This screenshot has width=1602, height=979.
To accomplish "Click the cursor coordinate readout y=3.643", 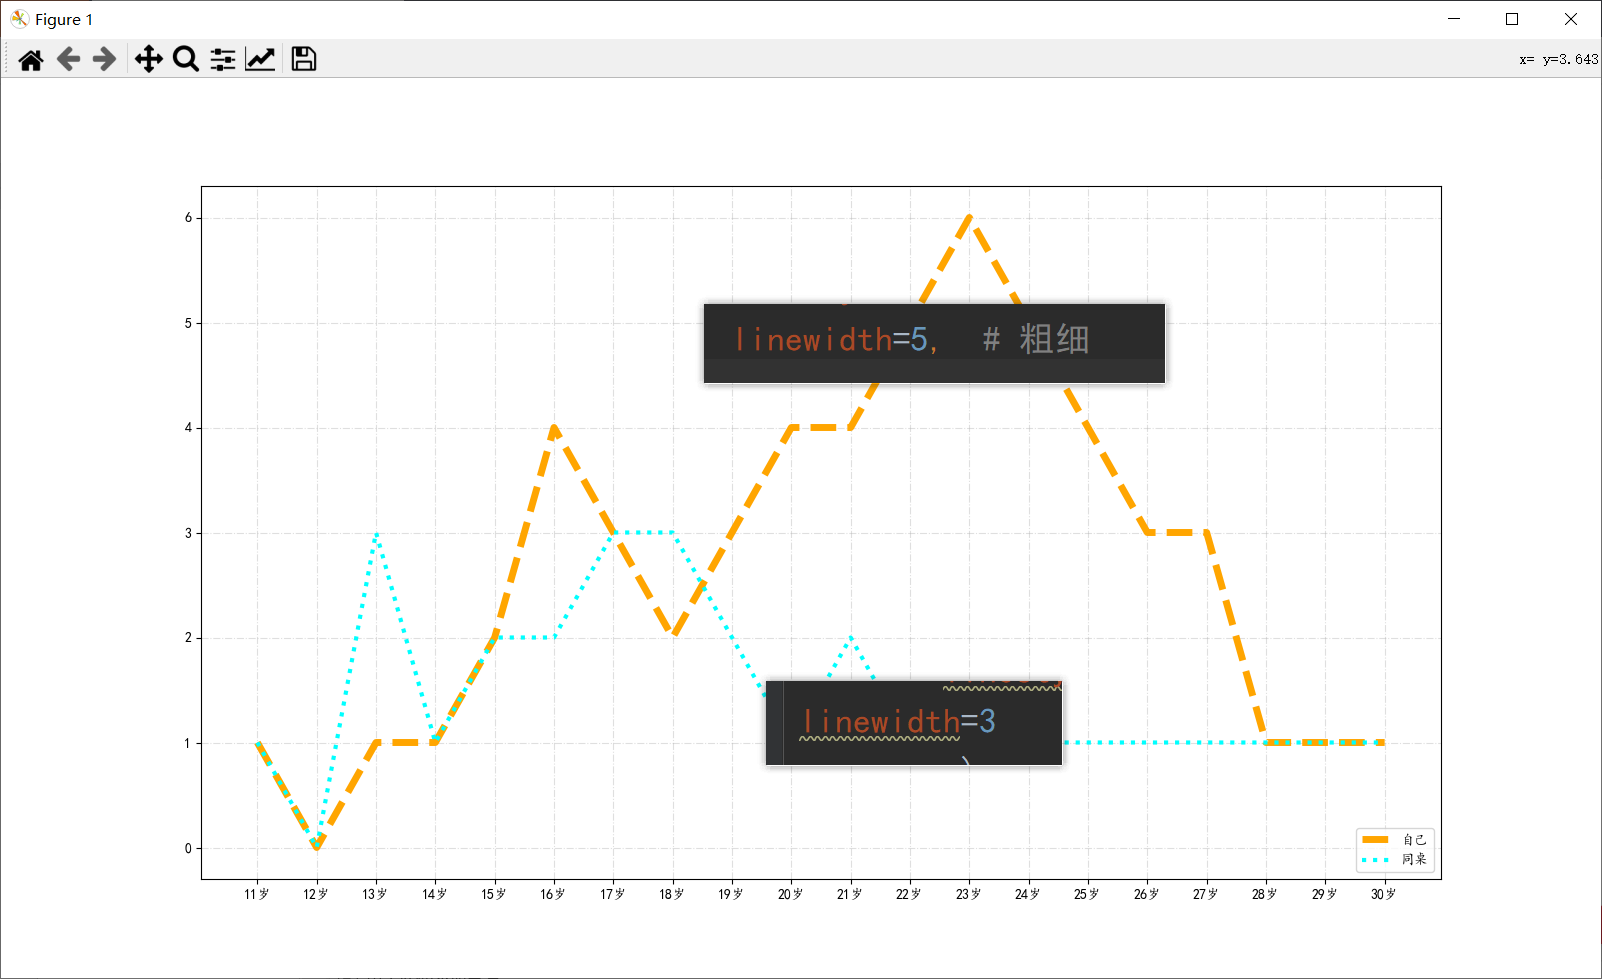I will [1559, 60].
